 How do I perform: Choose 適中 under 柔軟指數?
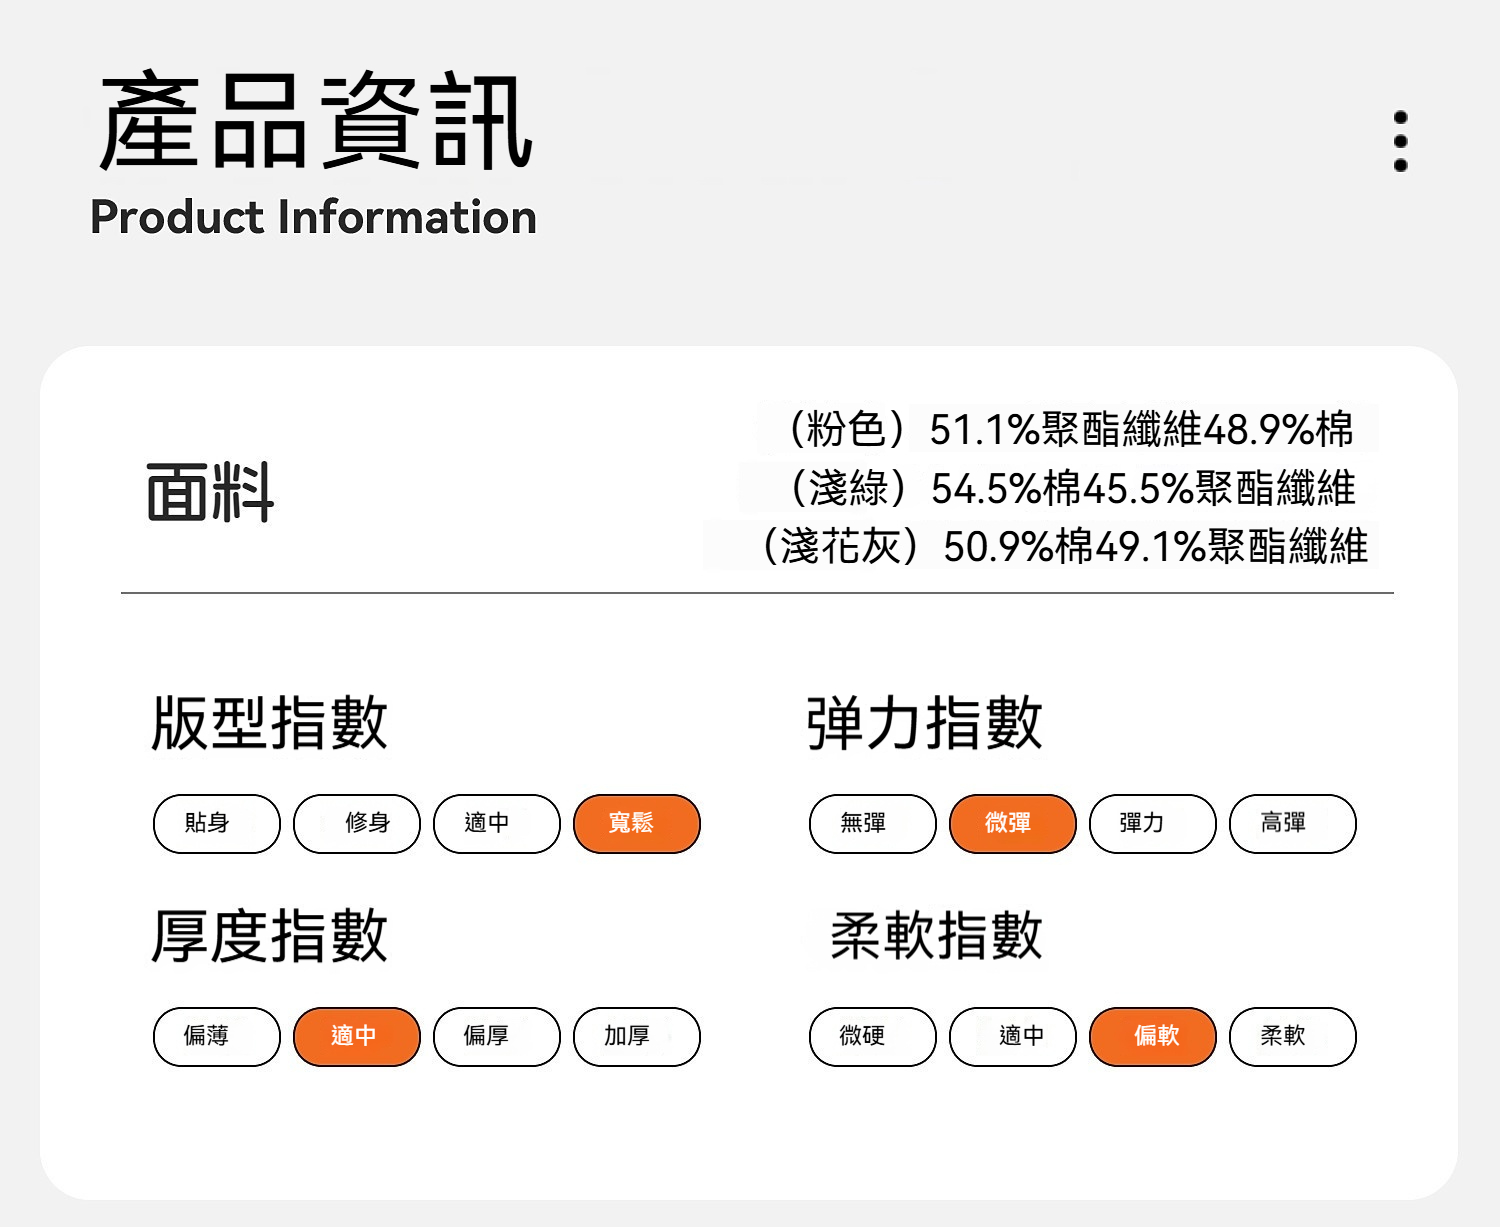coord(1013,1037)
